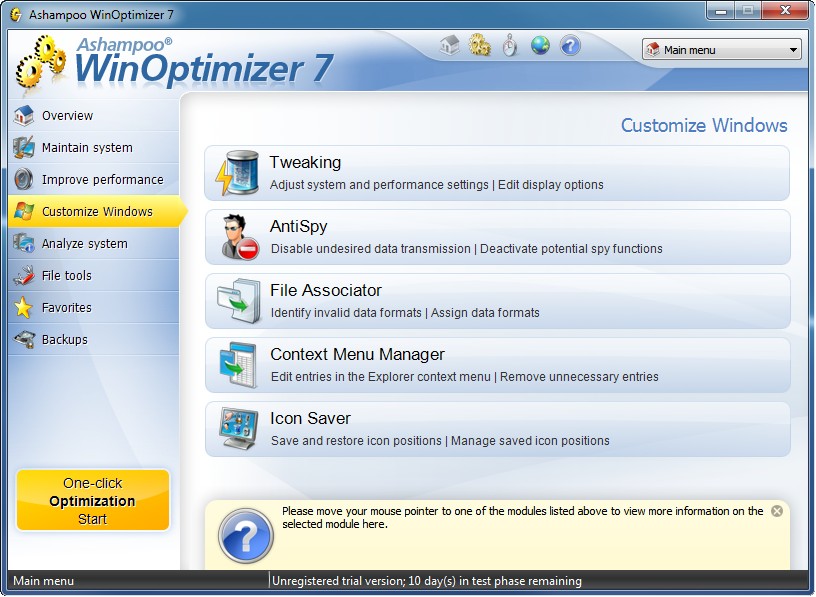
Task: Open the Overview section
Action: coord(94,116)
